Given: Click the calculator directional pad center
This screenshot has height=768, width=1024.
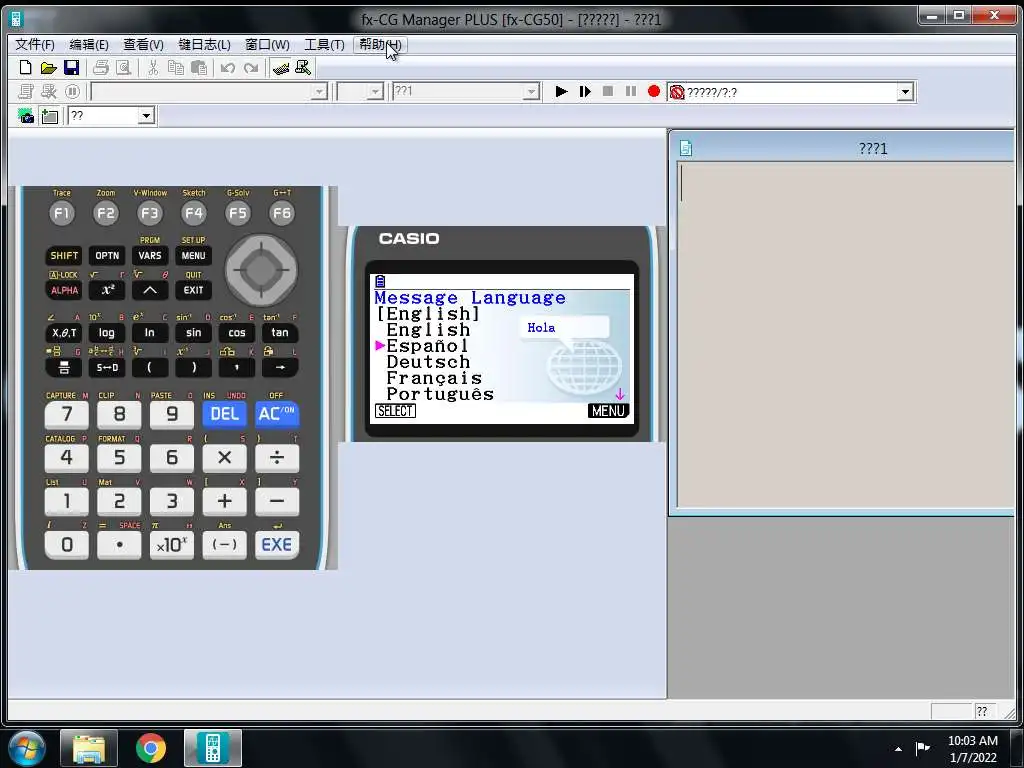Looking at the screenshot, I should [261, 270].
